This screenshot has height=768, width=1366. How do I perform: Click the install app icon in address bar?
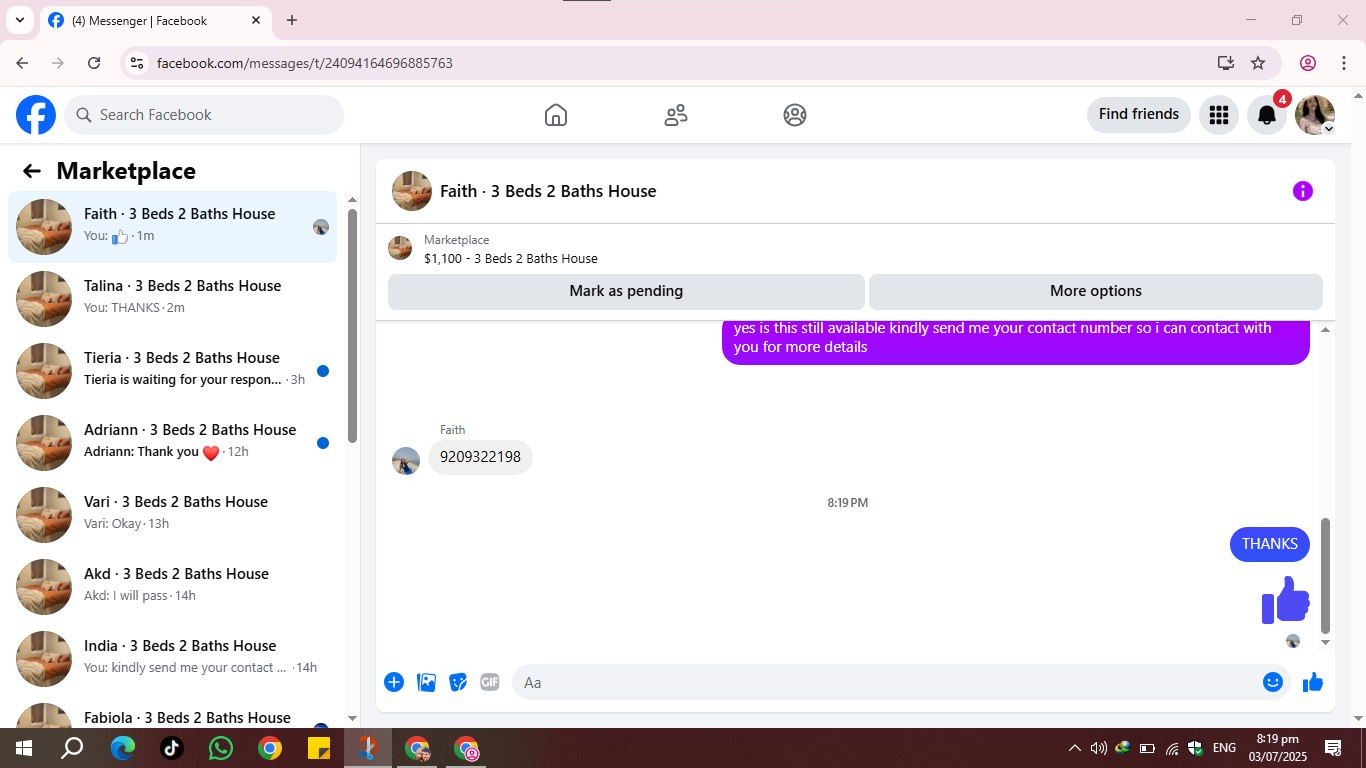tap(1226, 63)
